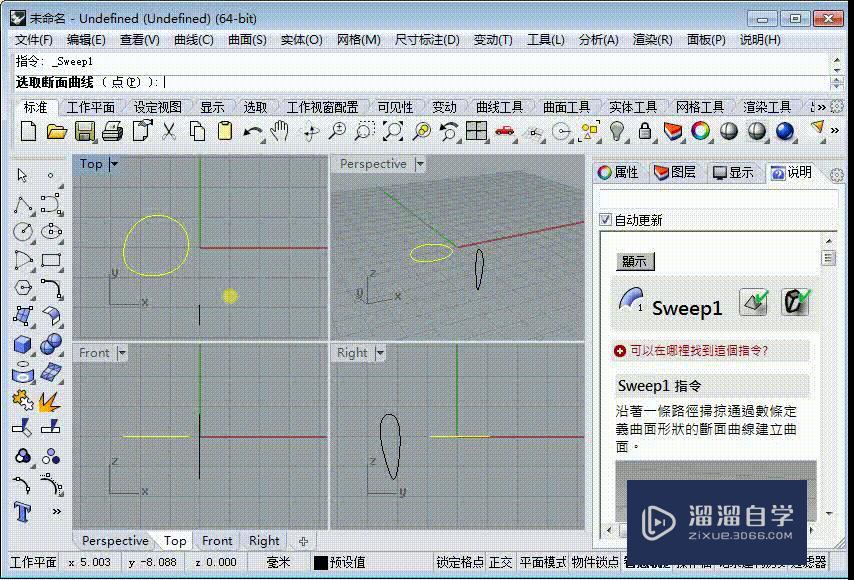Select the Perspective viewport tab at the bottom
This screenshot has width=854, height=580.
(x=115, y=541)
